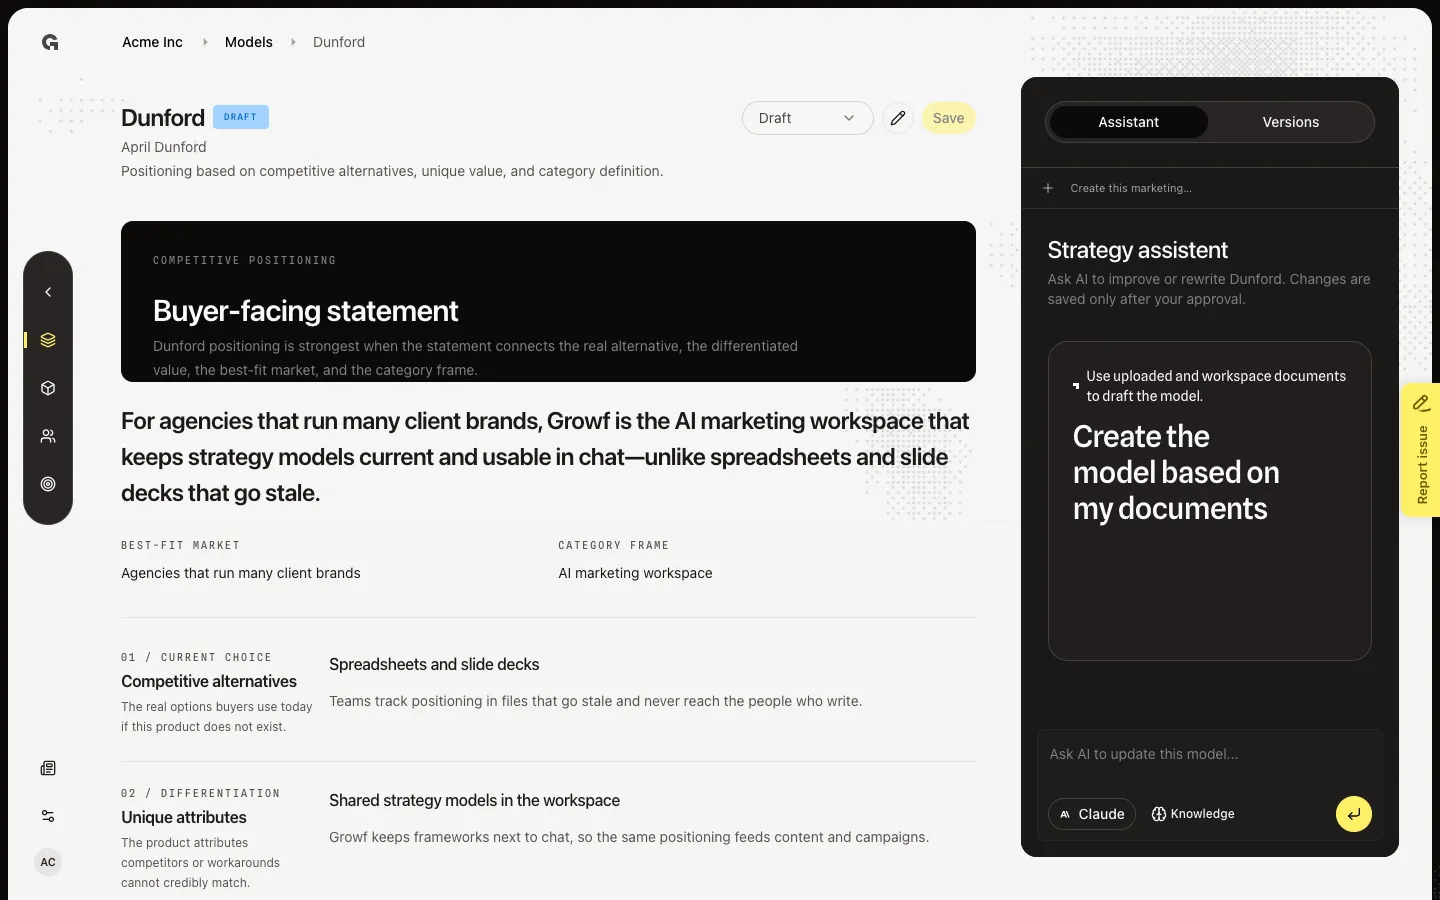This screenshot has height=900, width=1440.
Task: Click the yellow send arrow button
Action: 1353,814
